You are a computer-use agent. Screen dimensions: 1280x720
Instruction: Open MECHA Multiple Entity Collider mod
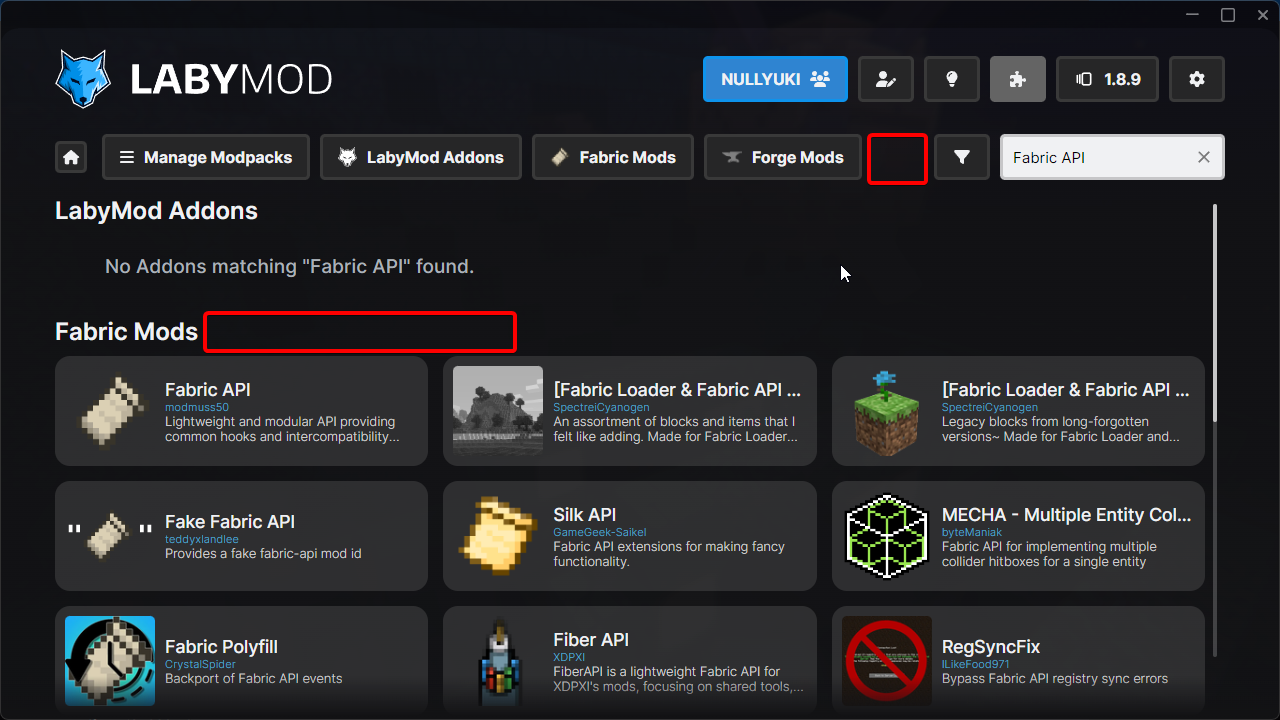(1018, 536)
